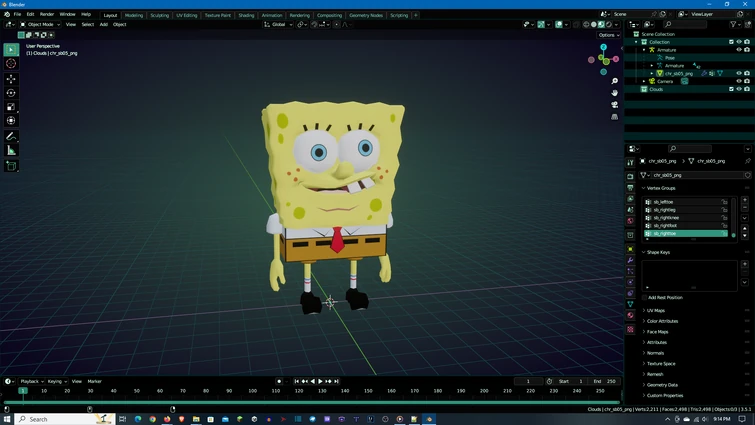755x425 pixels.
Task: Hide Camera in viewport
Action: coord(739,81)
